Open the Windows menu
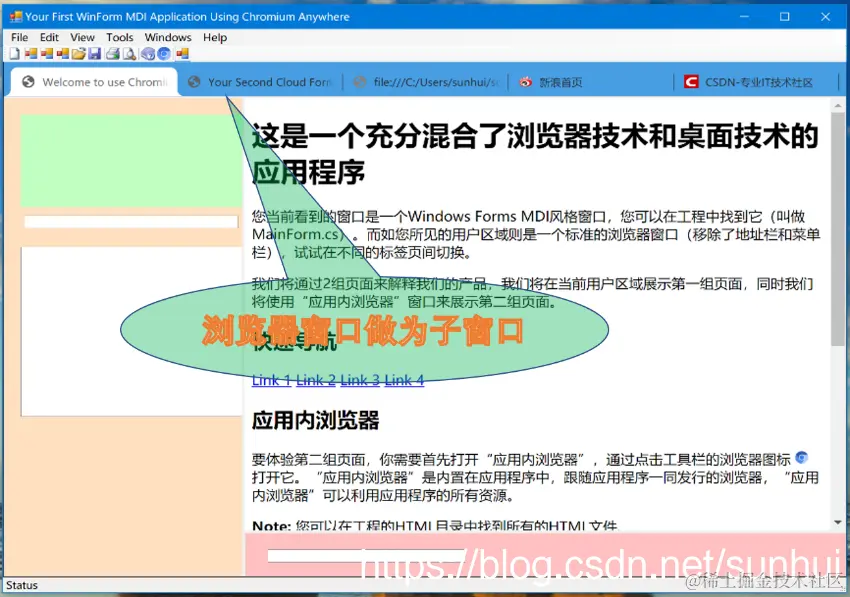 pos(168,37)
